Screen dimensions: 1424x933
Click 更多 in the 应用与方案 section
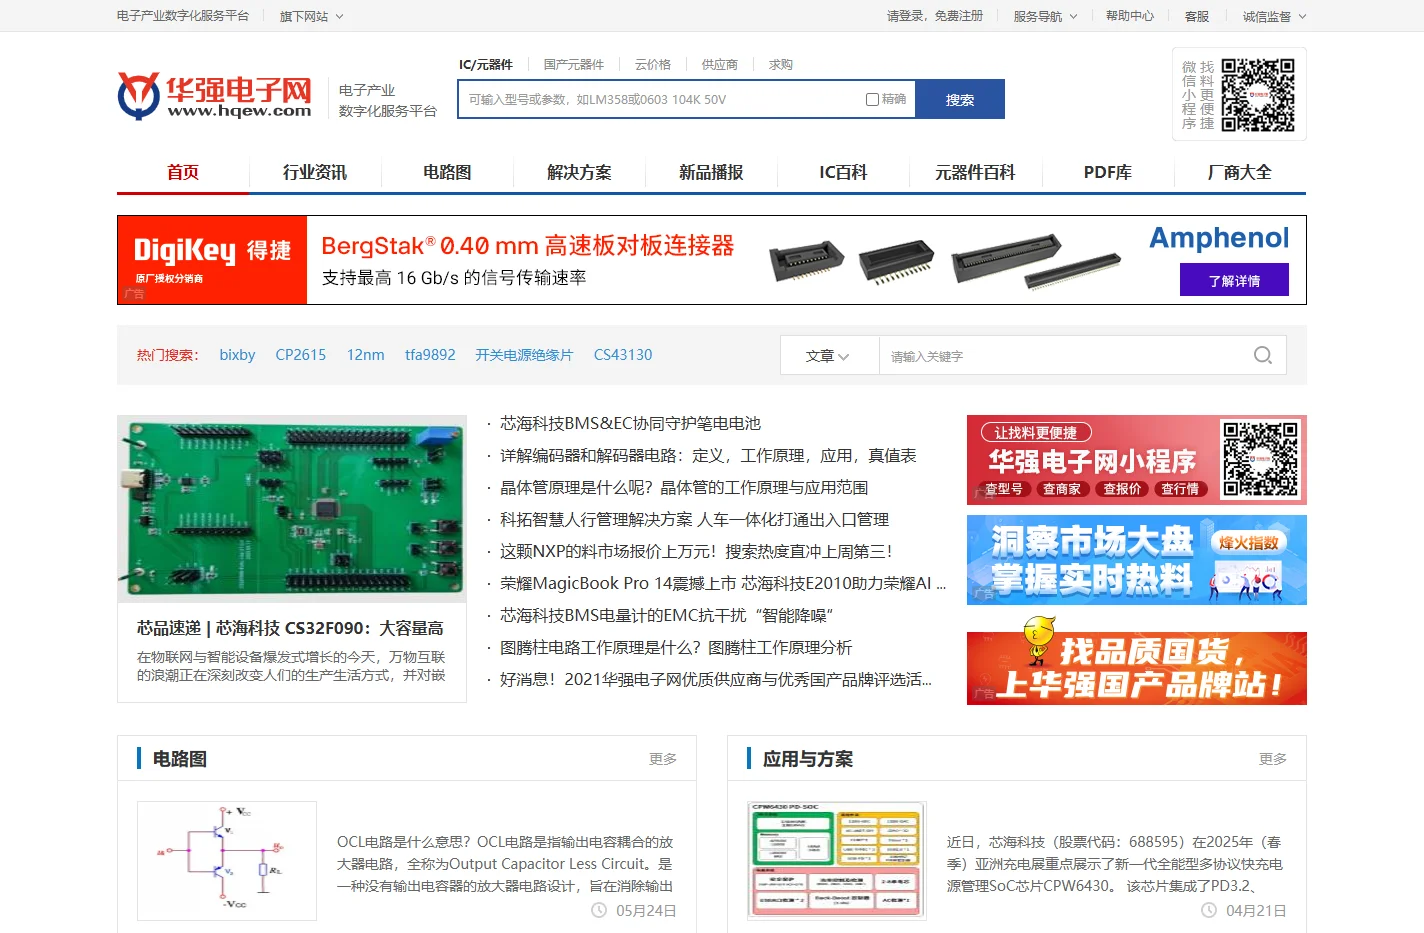1273,759
